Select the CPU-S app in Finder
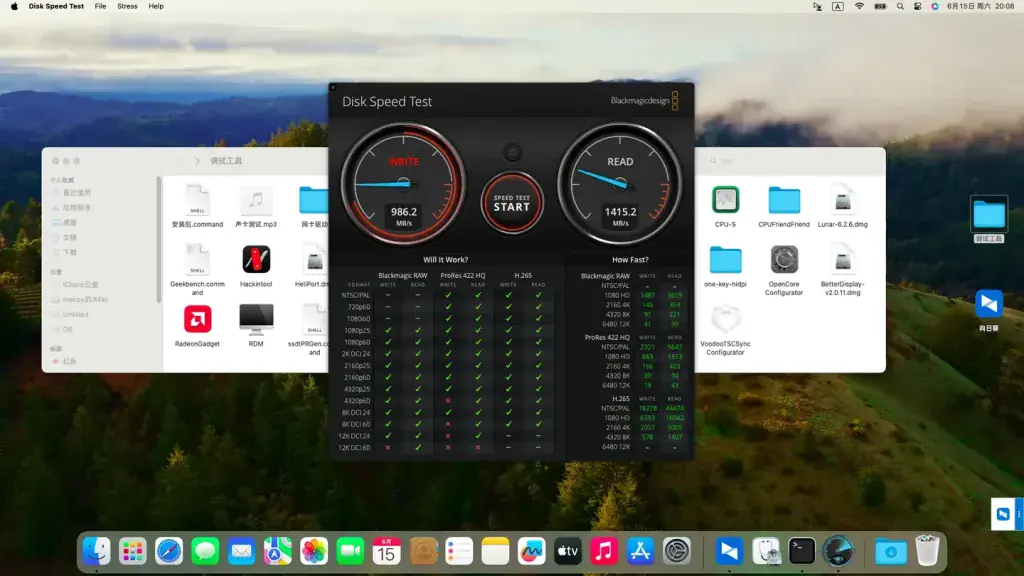 point(726,206)
